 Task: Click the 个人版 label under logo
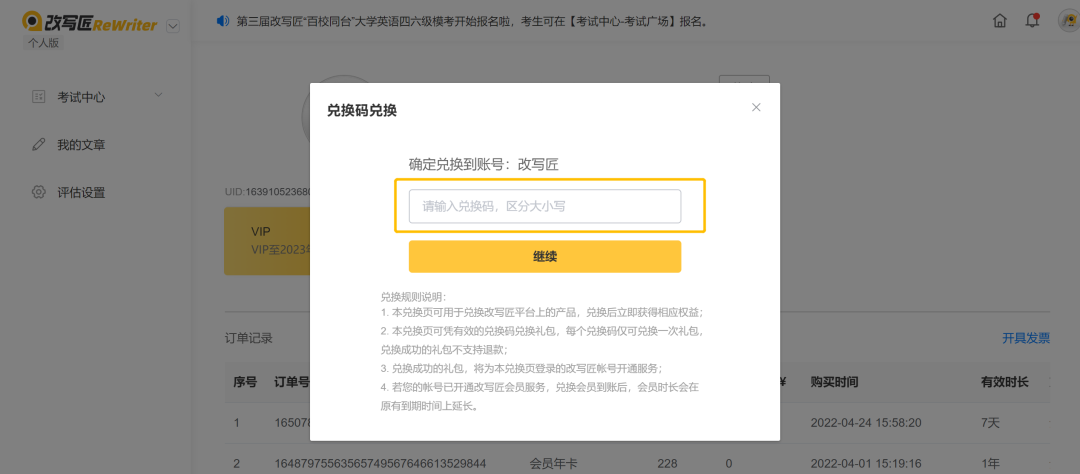[43, 42]
